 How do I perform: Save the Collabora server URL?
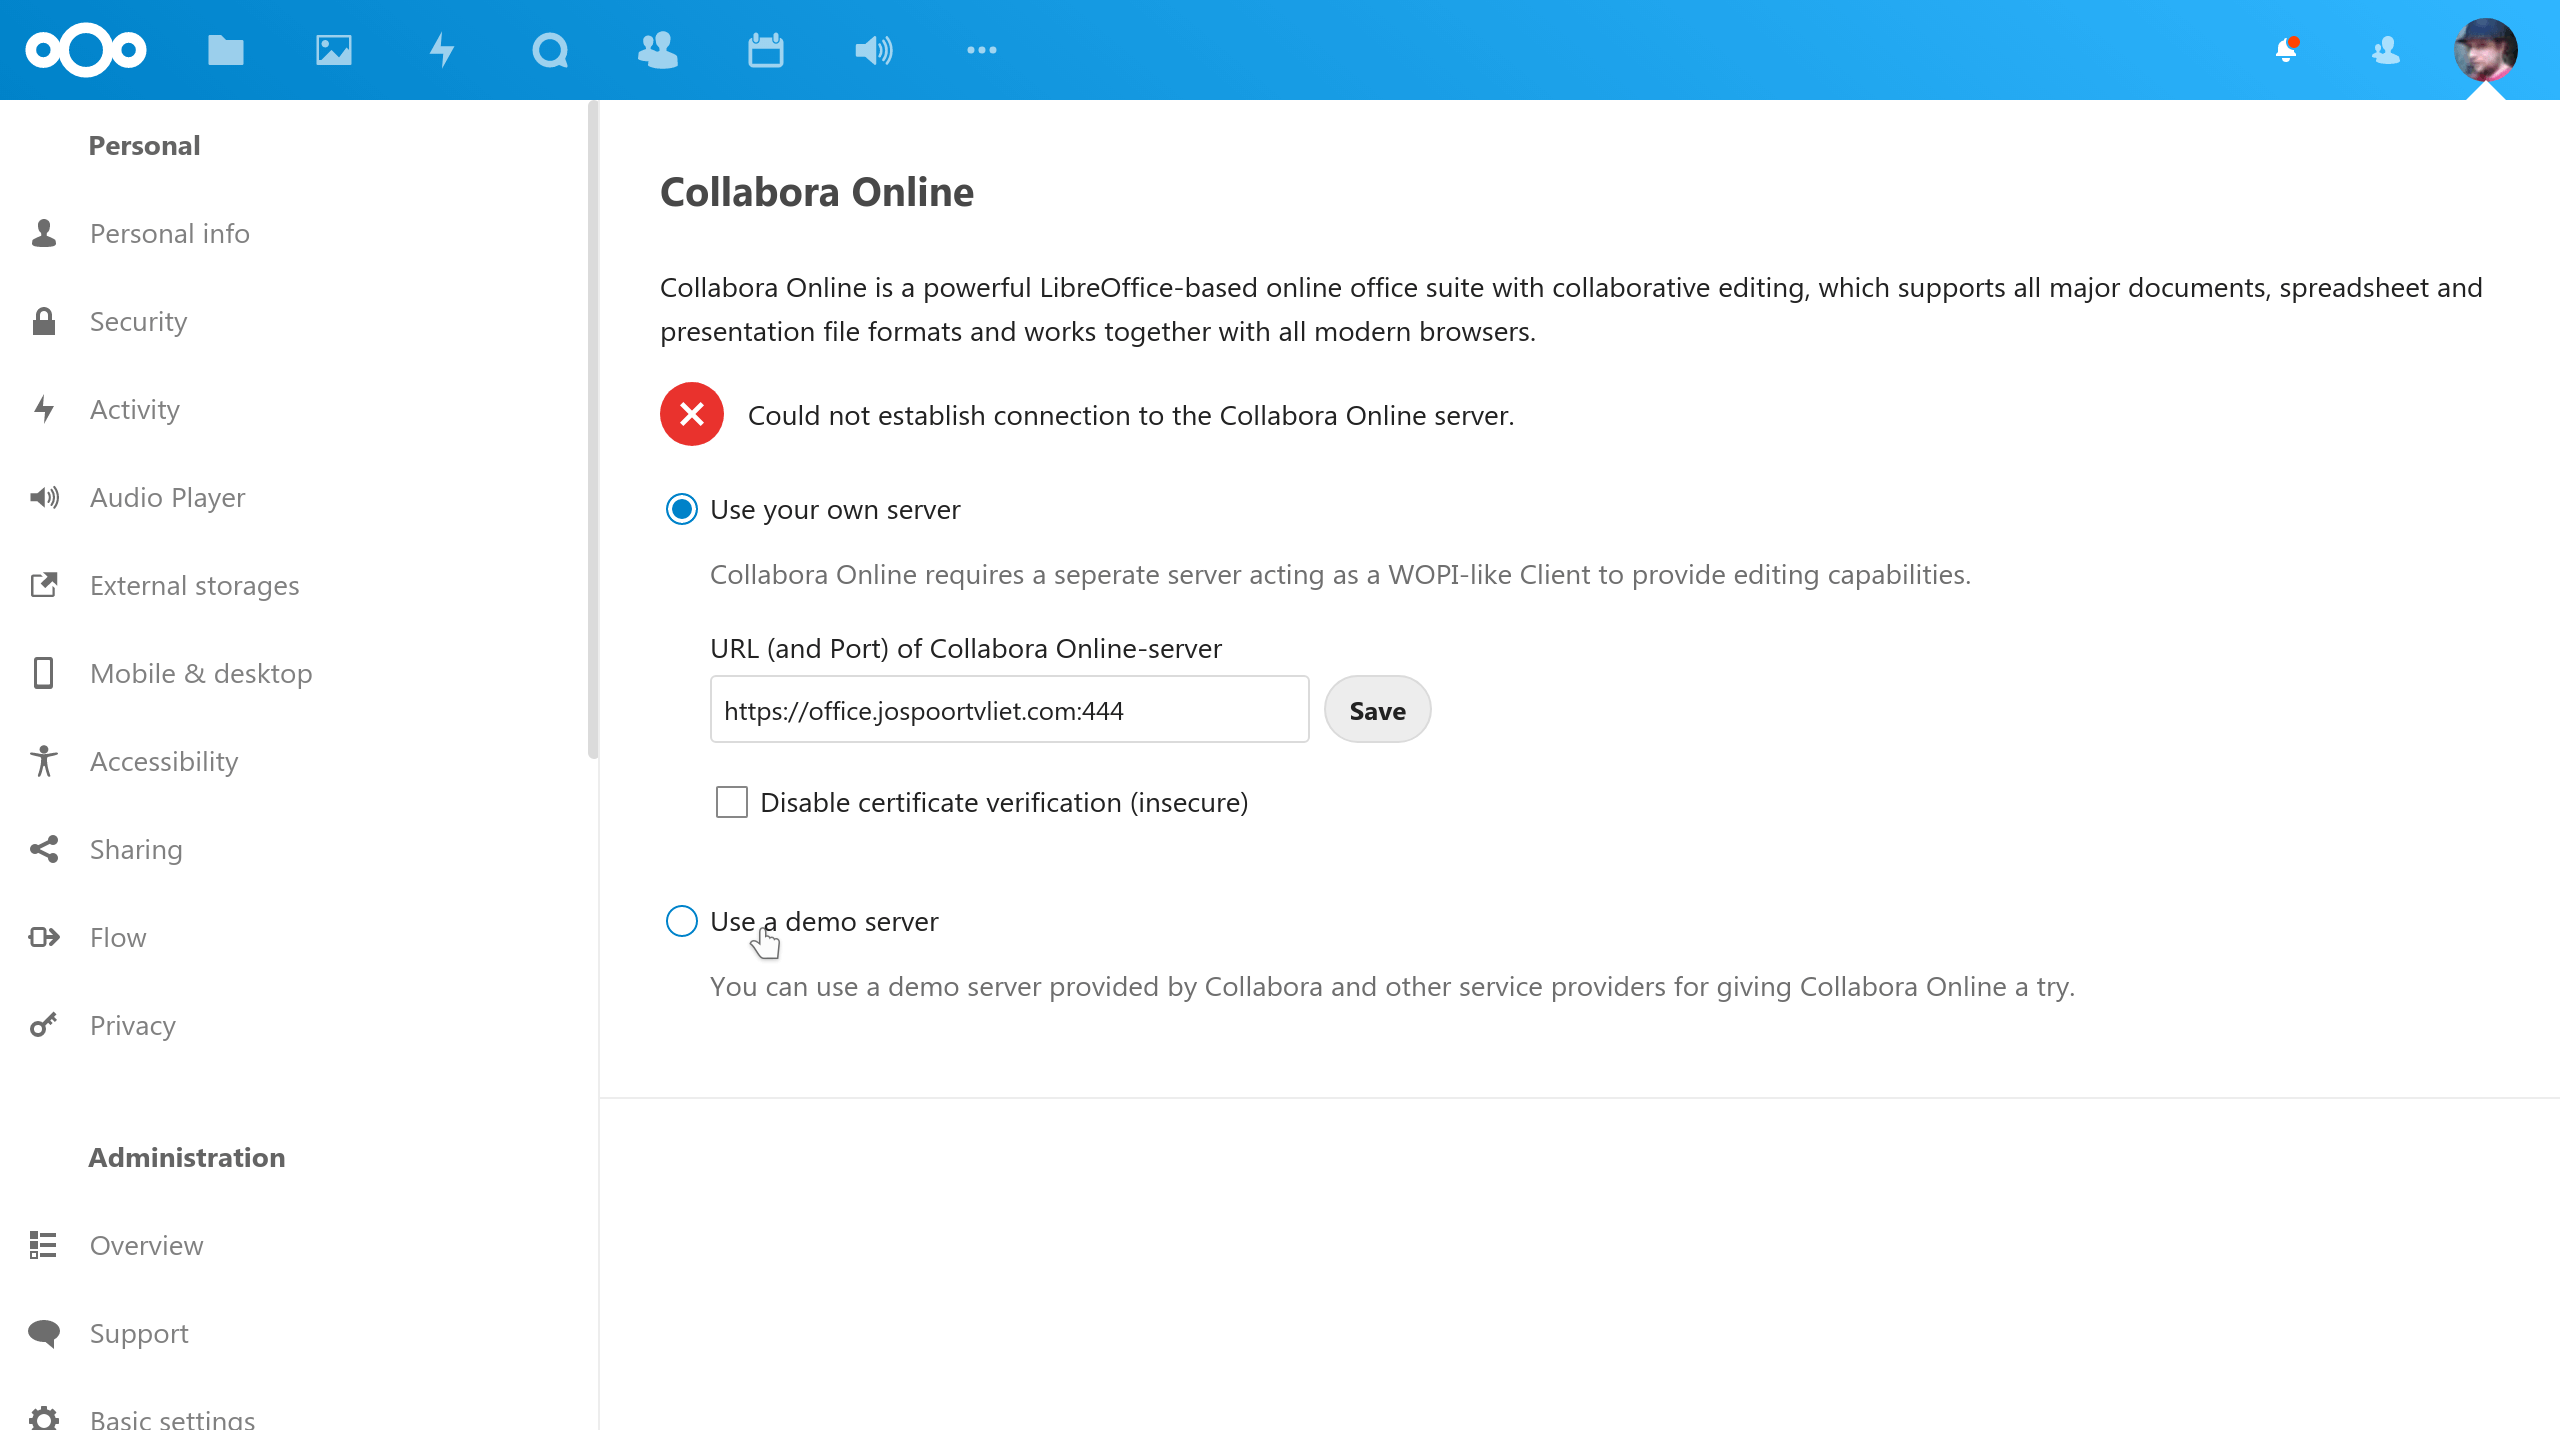(1378, 710)
